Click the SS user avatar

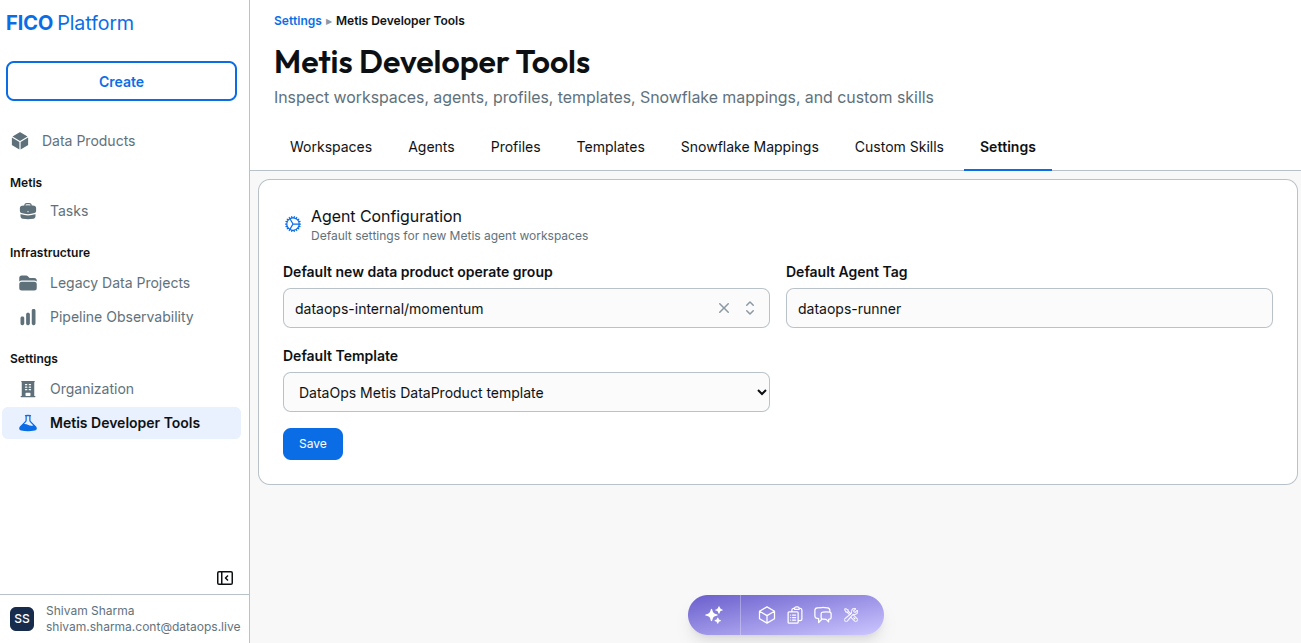pos(22,619)
